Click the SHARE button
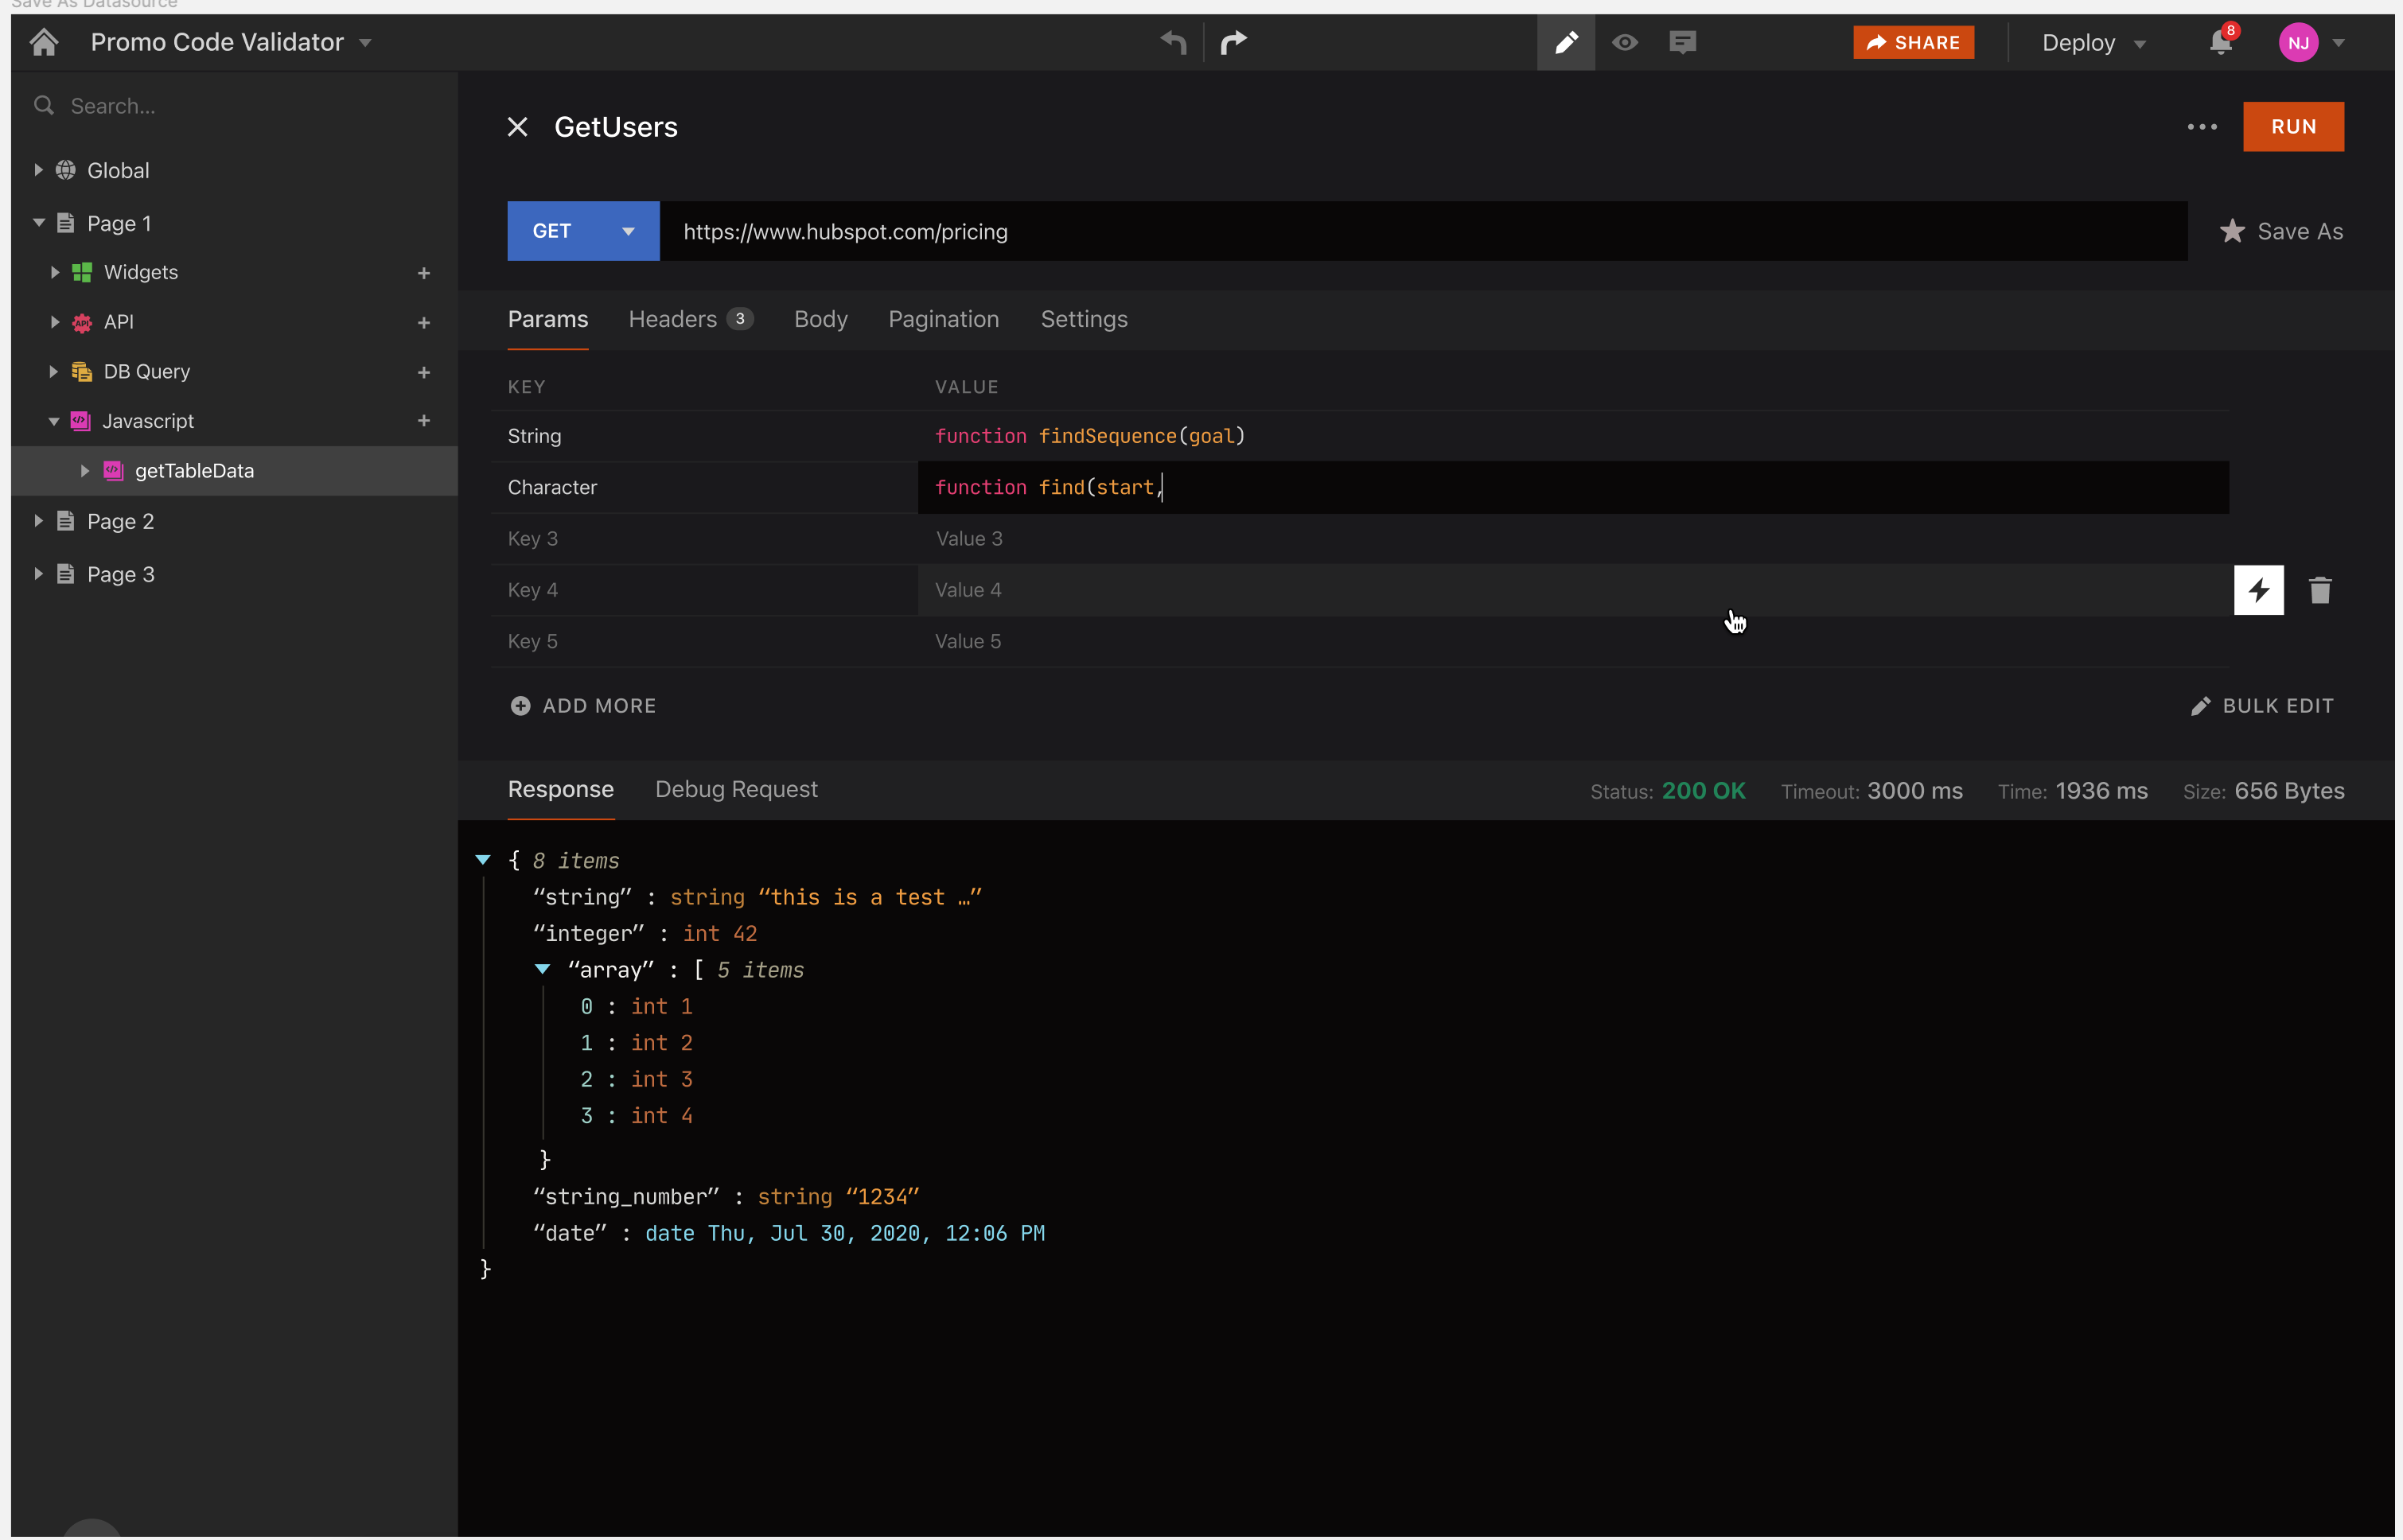The image size is (2403, 1540). coord(1912,42)
